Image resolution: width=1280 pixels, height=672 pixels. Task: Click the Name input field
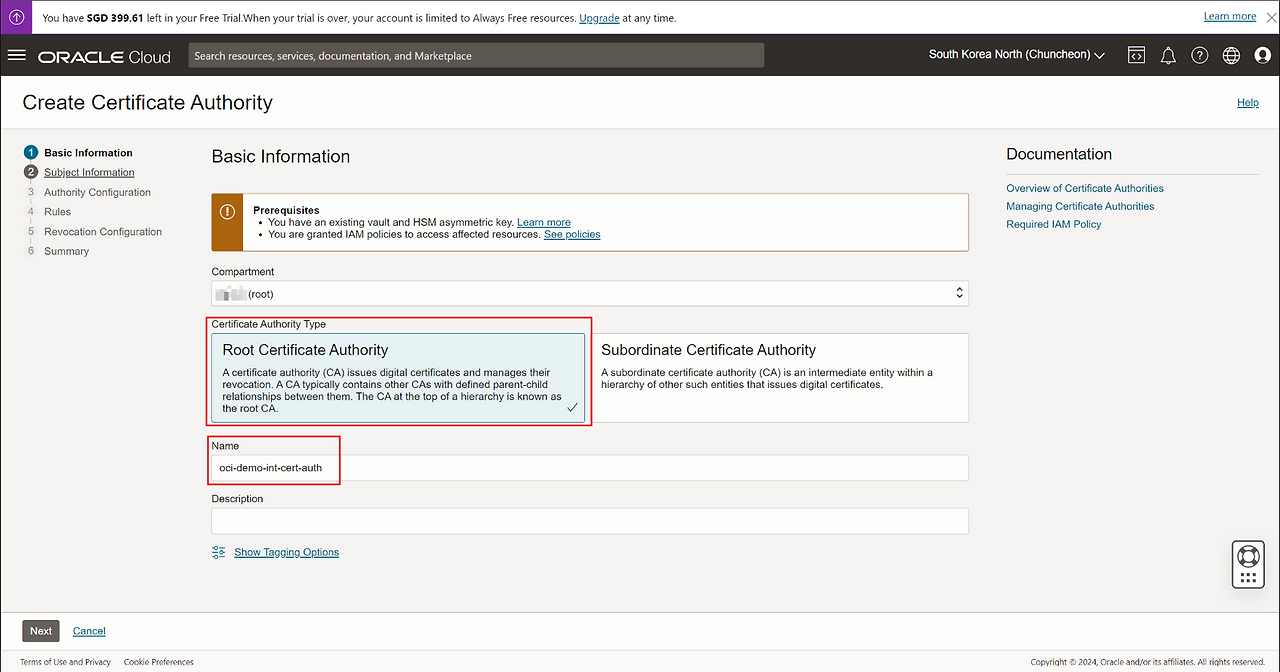(x=590, y=468)
